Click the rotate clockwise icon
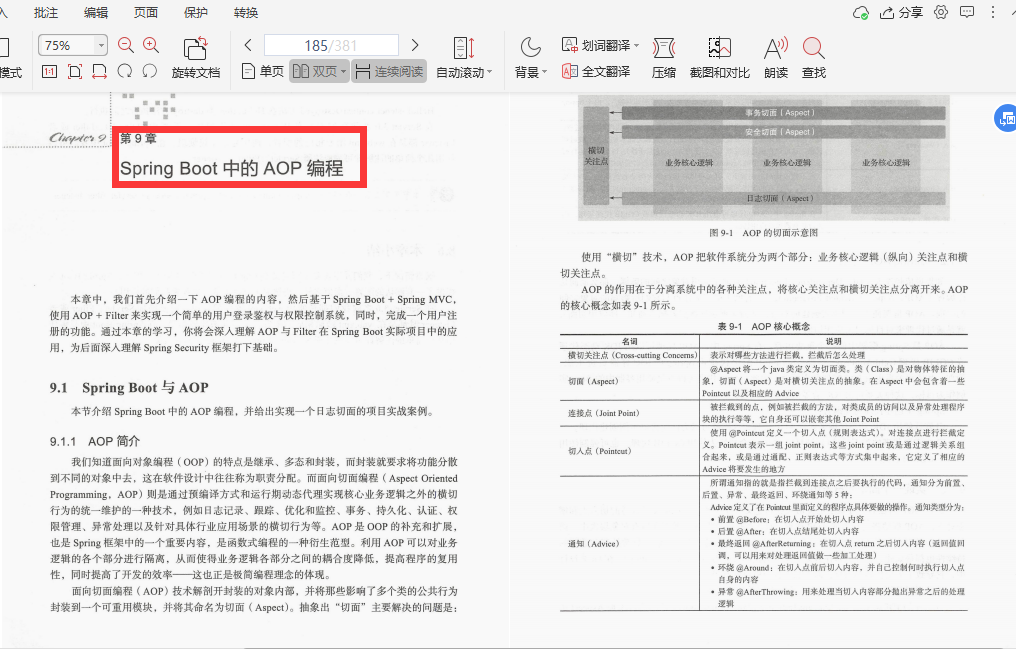Image resolution: width=1016 pixels, height=649 pixels. coord(124,71)
